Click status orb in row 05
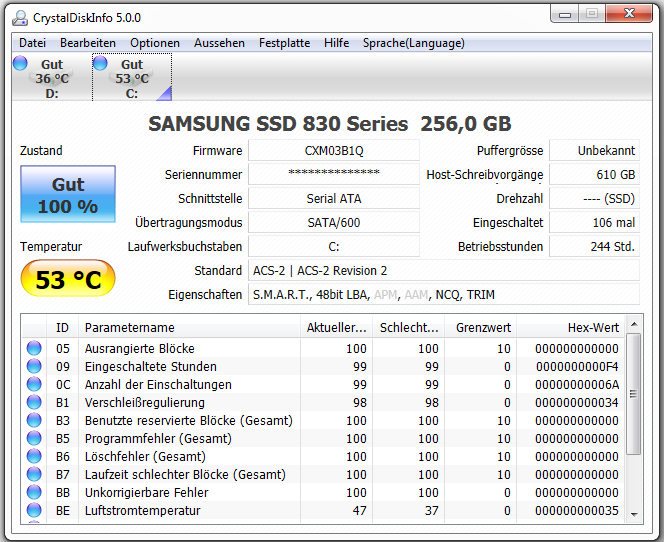 coord(34,348)
